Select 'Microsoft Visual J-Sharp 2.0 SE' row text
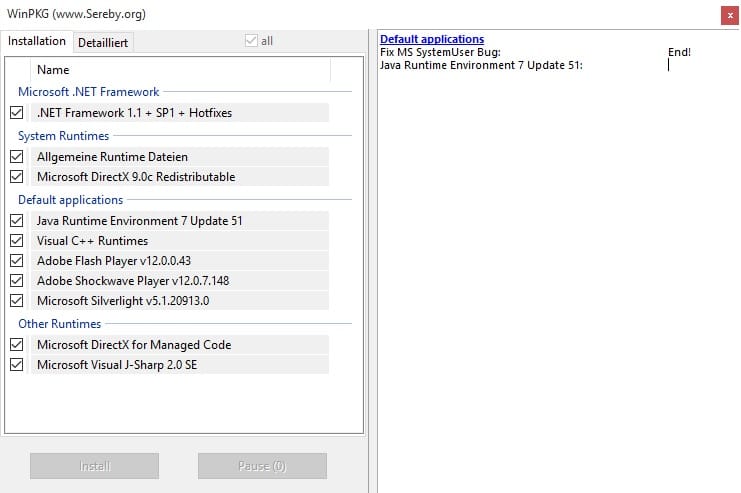 (x=117, y=365)
